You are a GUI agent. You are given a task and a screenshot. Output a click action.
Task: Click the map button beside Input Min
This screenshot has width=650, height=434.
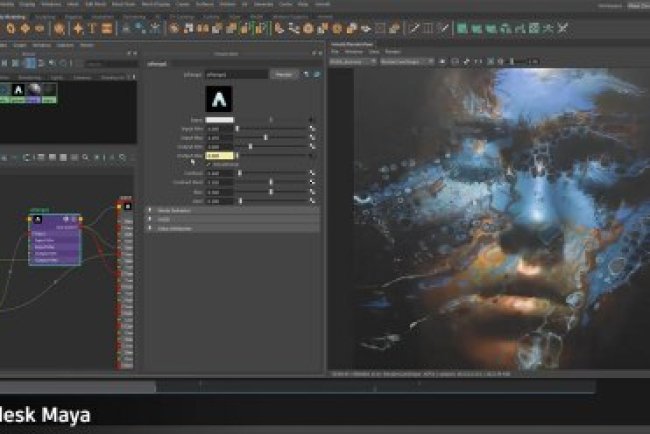coord(312,128)
